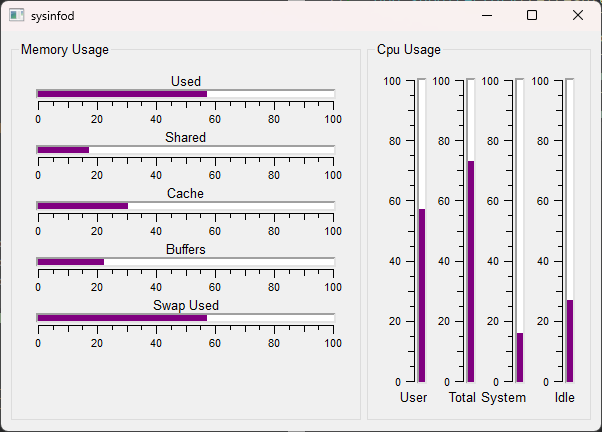Click the Shared memory bar
The width and height of the screenshot is (602, 432).
[185, 150]
